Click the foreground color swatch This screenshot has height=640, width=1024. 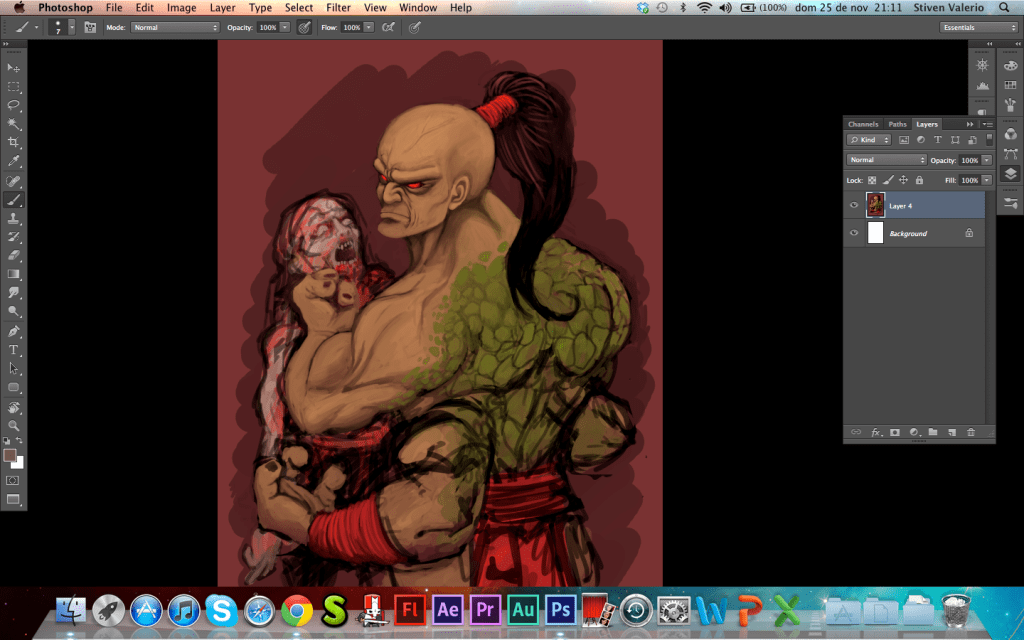pos(10,455)
